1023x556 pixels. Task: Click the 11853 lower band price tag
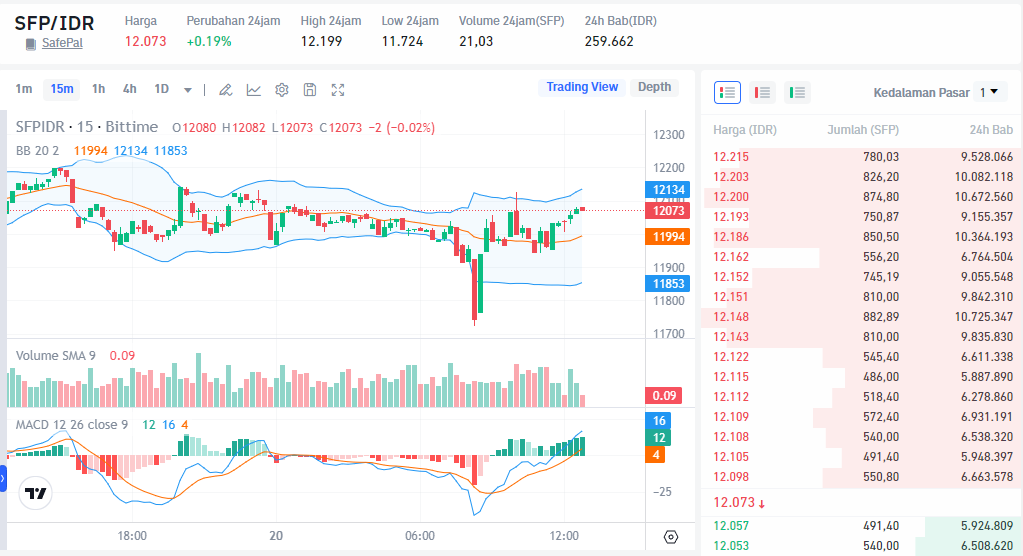668,284
